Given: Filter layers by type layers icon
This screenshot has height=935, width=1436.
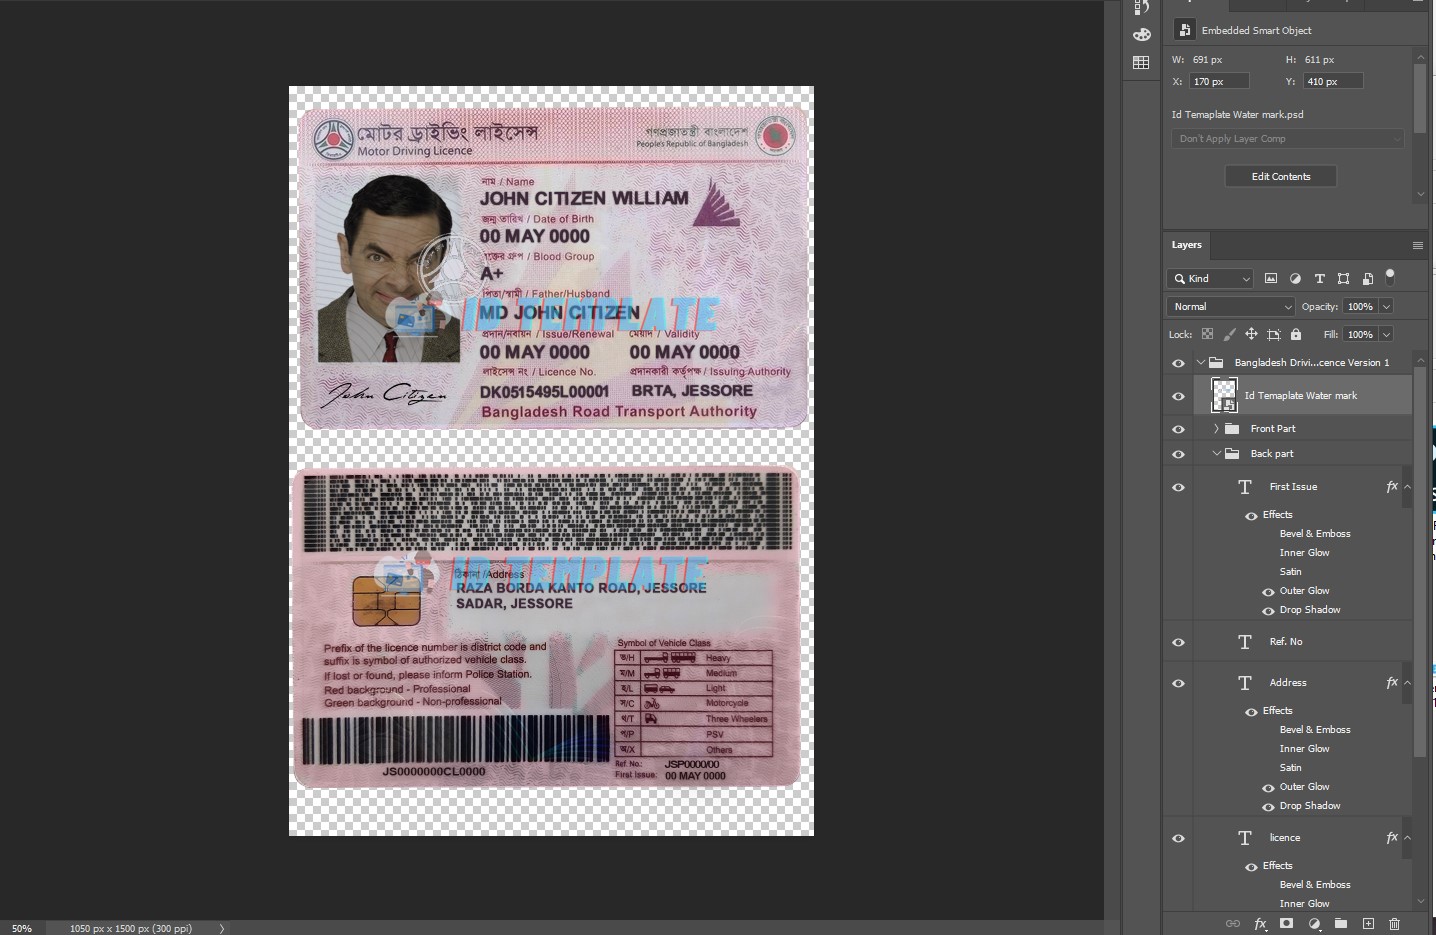Looking at the screenshot, I should click(1319, 278).
